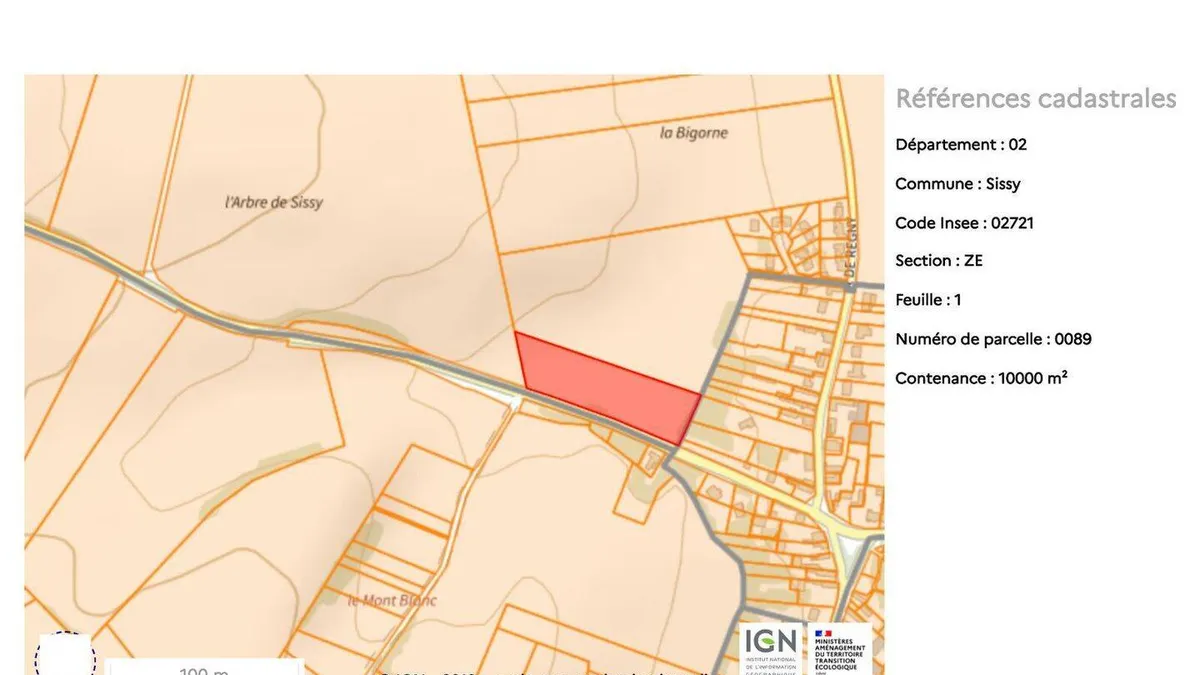Select the "Département : 02" line
This screenshot has width=1200, height=675.
[961, 144]
